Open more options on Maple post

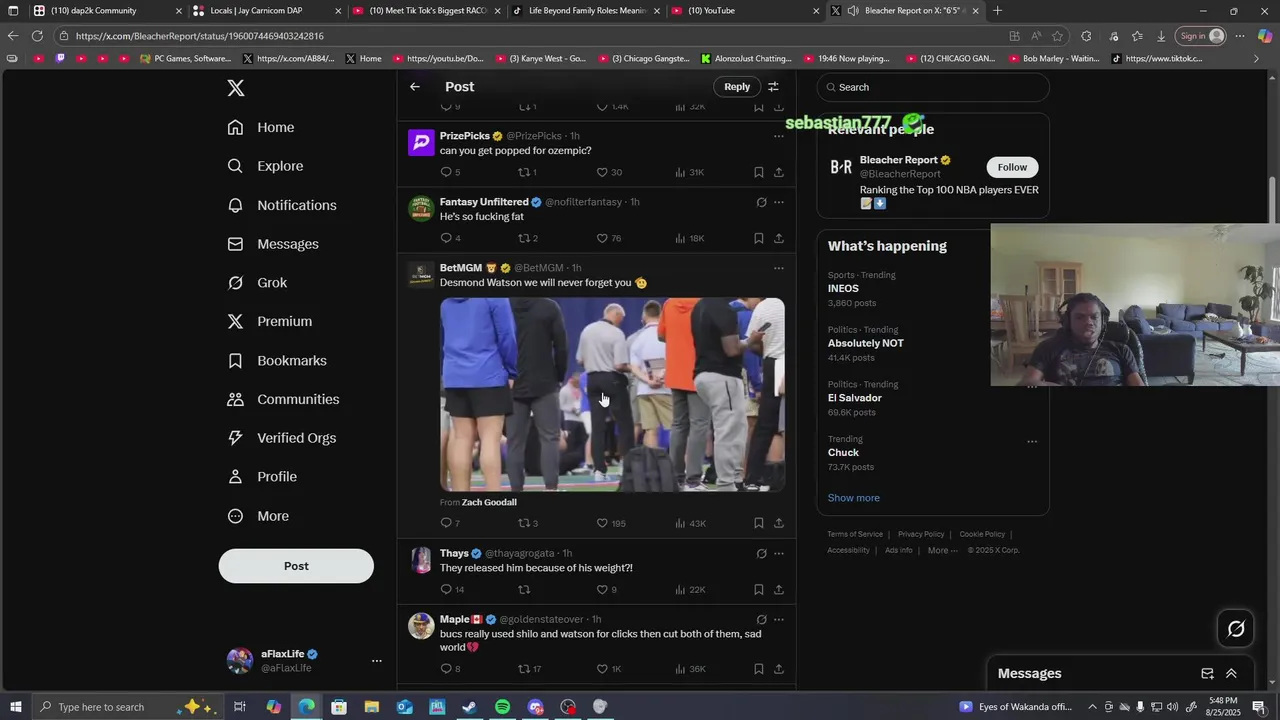(x=779, y=620)
